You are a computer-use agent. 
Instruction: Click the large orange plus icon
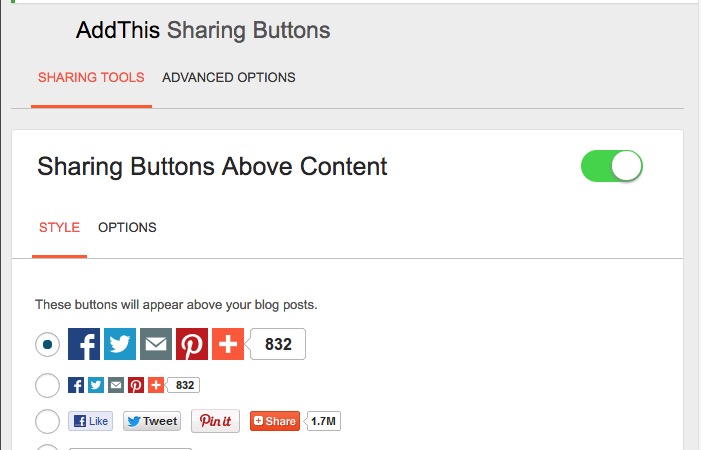pyautogui.click(x=228, y=344)
